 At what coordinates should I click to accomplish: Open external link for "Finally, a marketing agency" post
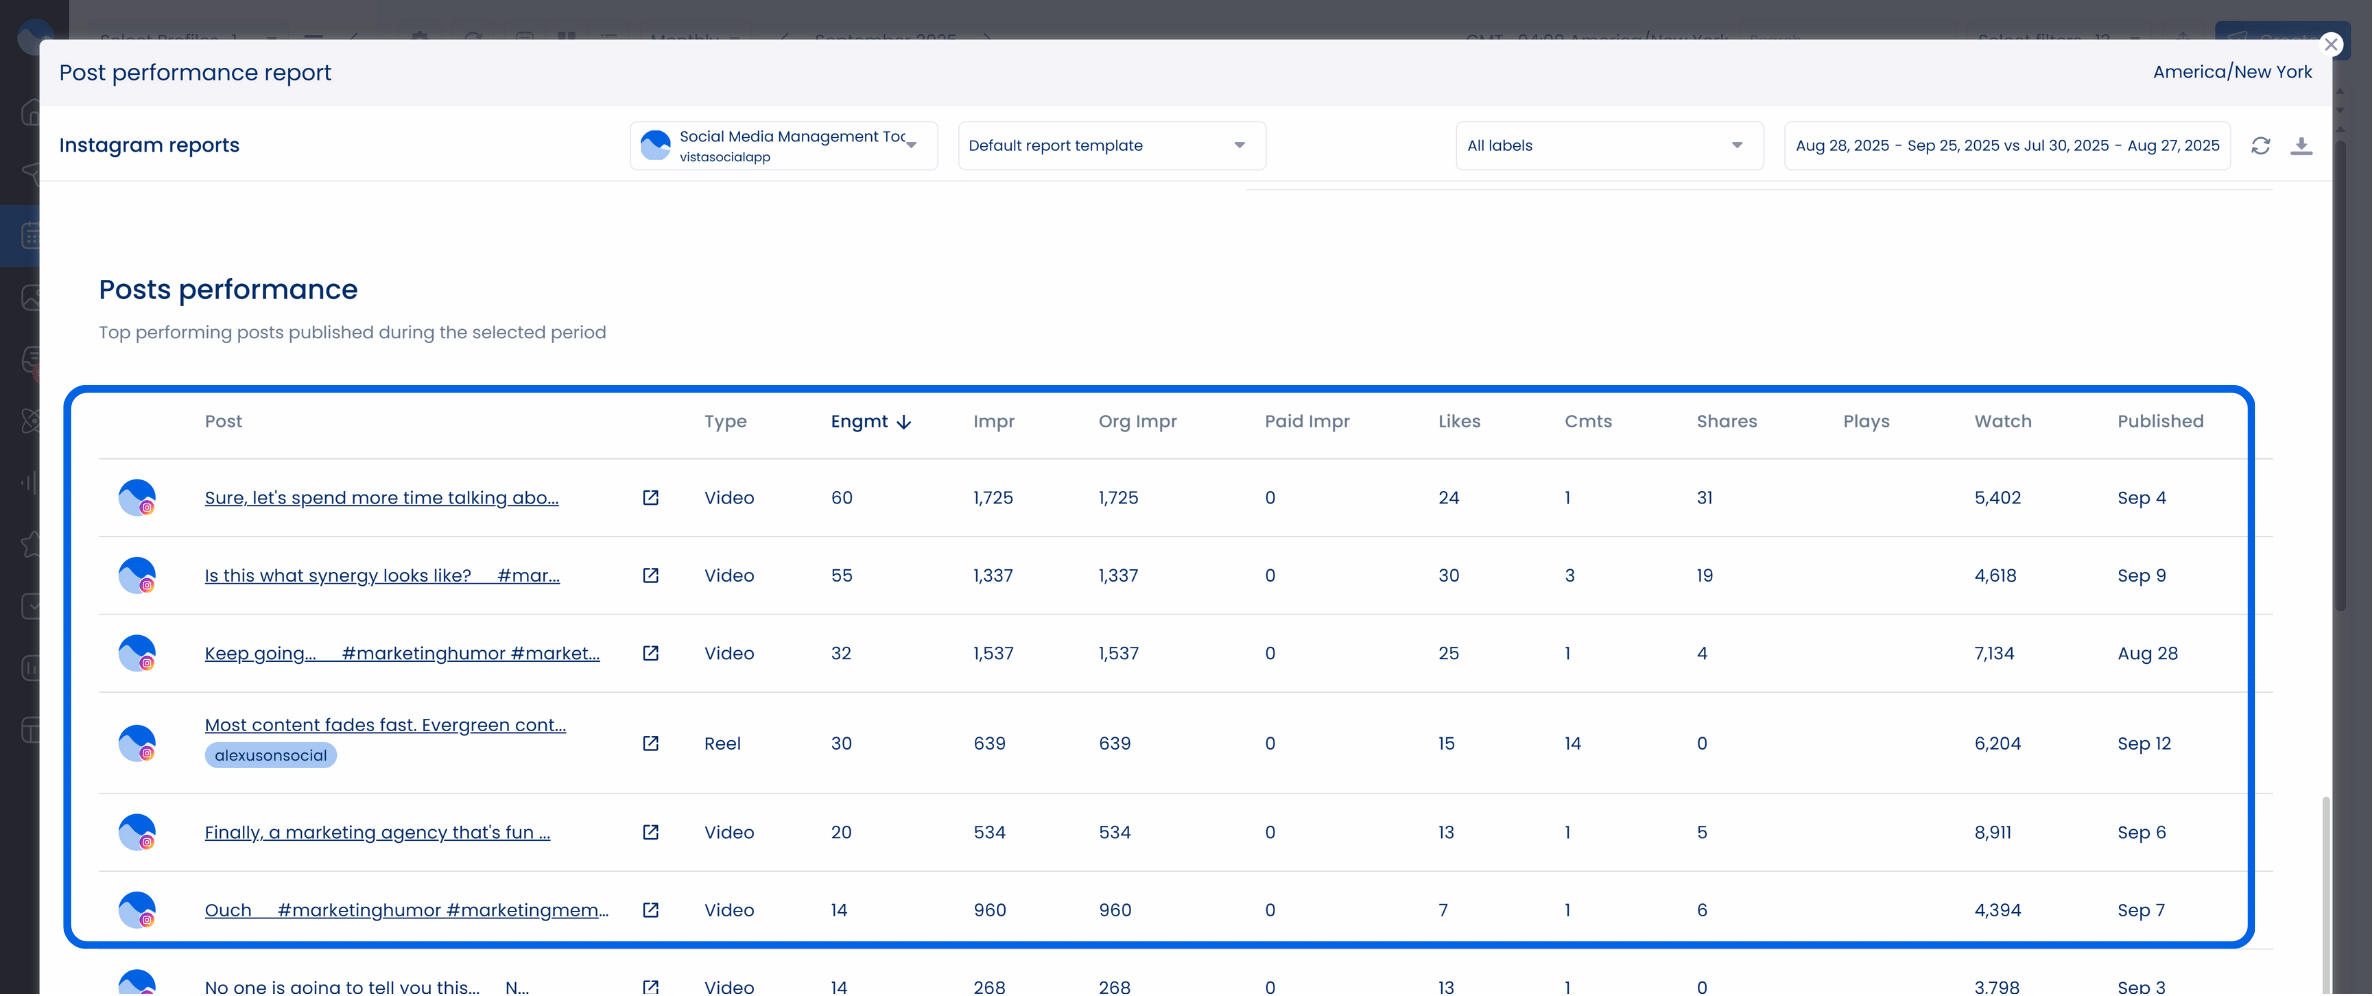(x=651, y=831)
